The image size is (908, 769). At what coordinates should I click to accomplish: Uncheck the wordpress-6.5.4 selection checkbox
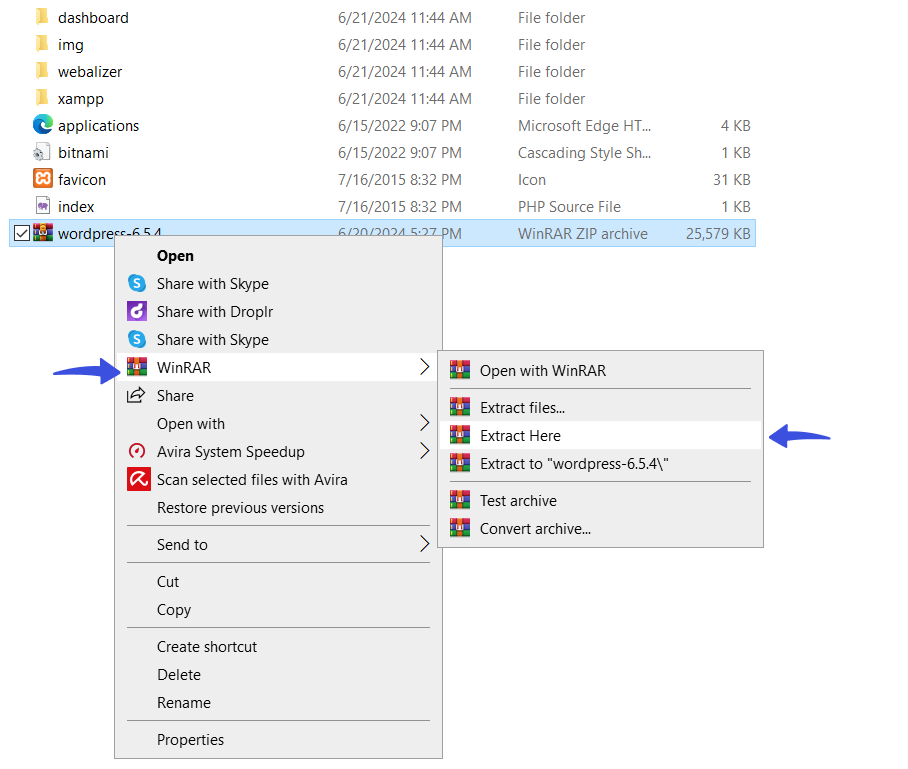coord(21,233)
